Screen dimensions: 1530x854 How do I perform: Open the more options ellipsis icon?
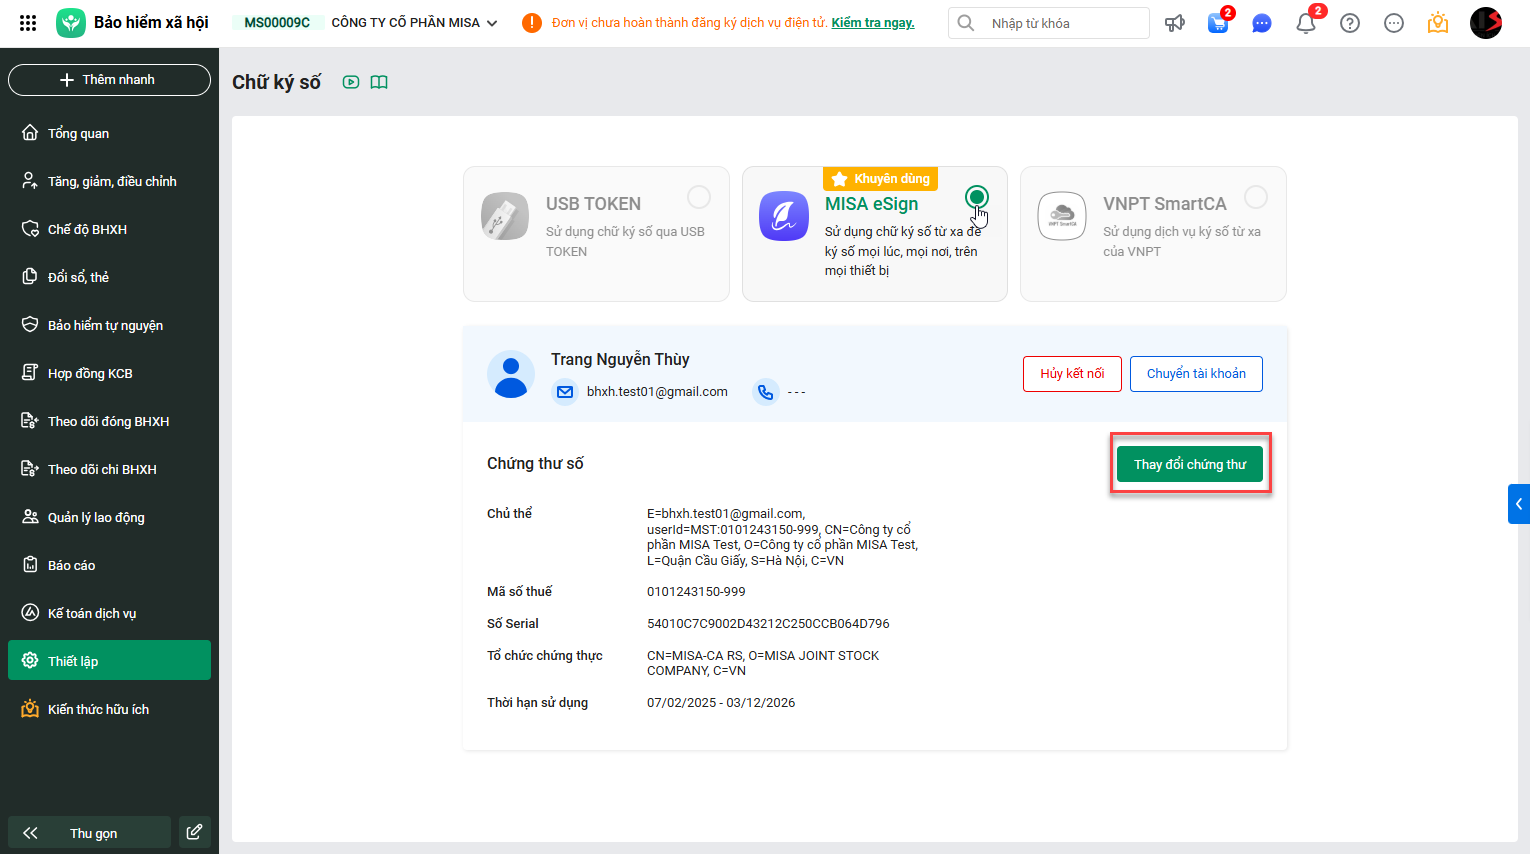click(1394, 23)
